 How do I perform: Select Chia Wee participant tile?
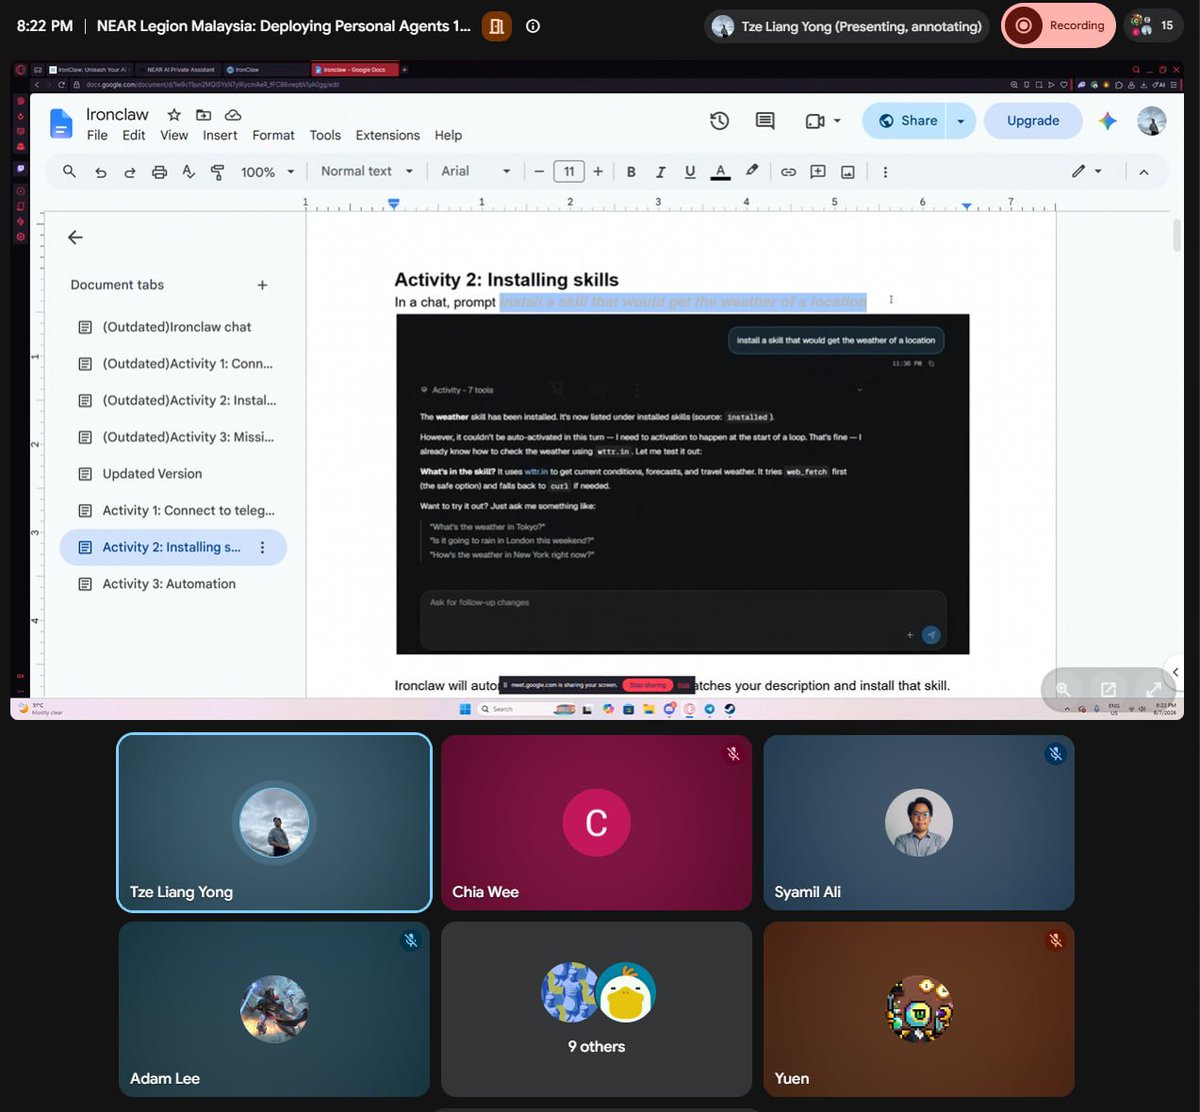(x=596, y=822)
